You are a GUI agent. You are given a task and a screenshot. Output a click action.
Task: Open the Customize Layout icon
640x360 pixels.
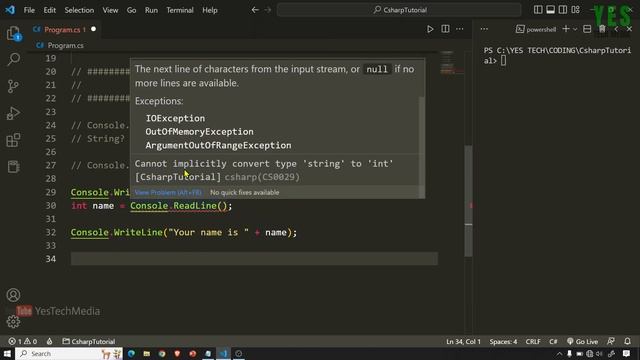point(575,10)
